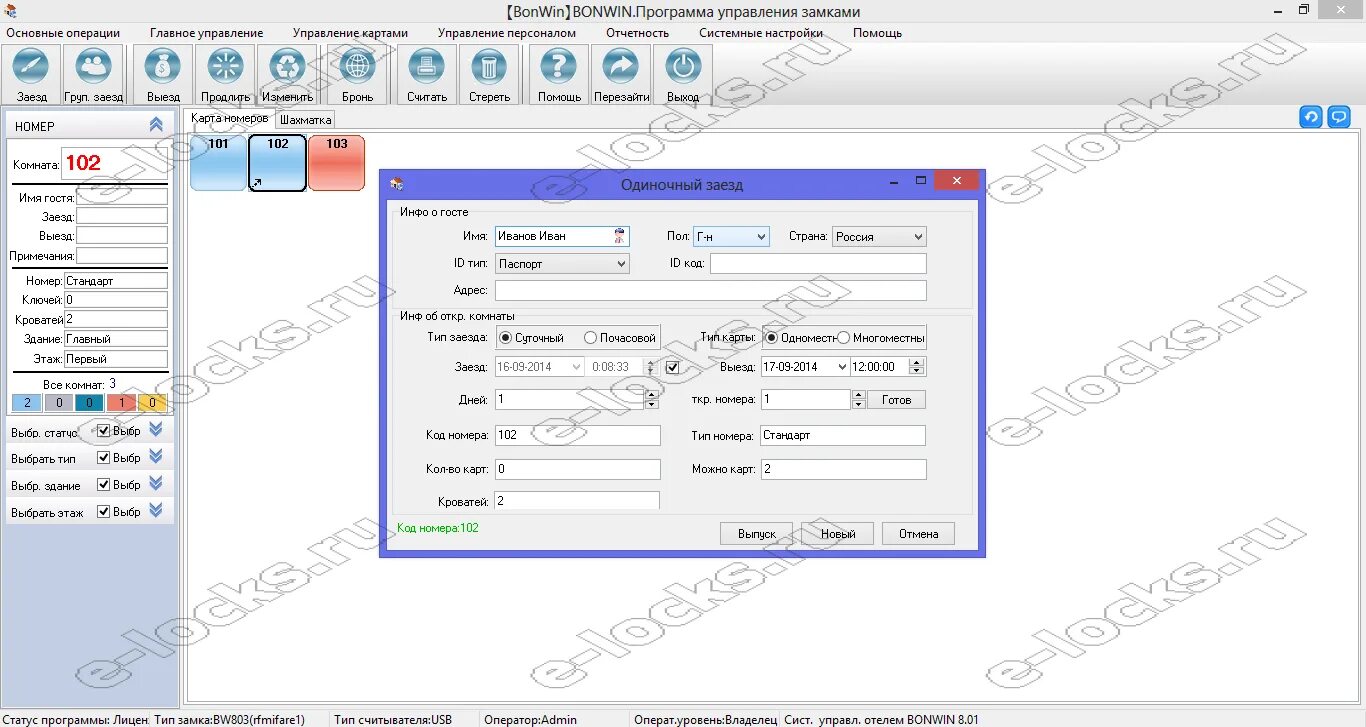Select the Суточный daily radio button
Screen dimensions: 1366x727
505,338
